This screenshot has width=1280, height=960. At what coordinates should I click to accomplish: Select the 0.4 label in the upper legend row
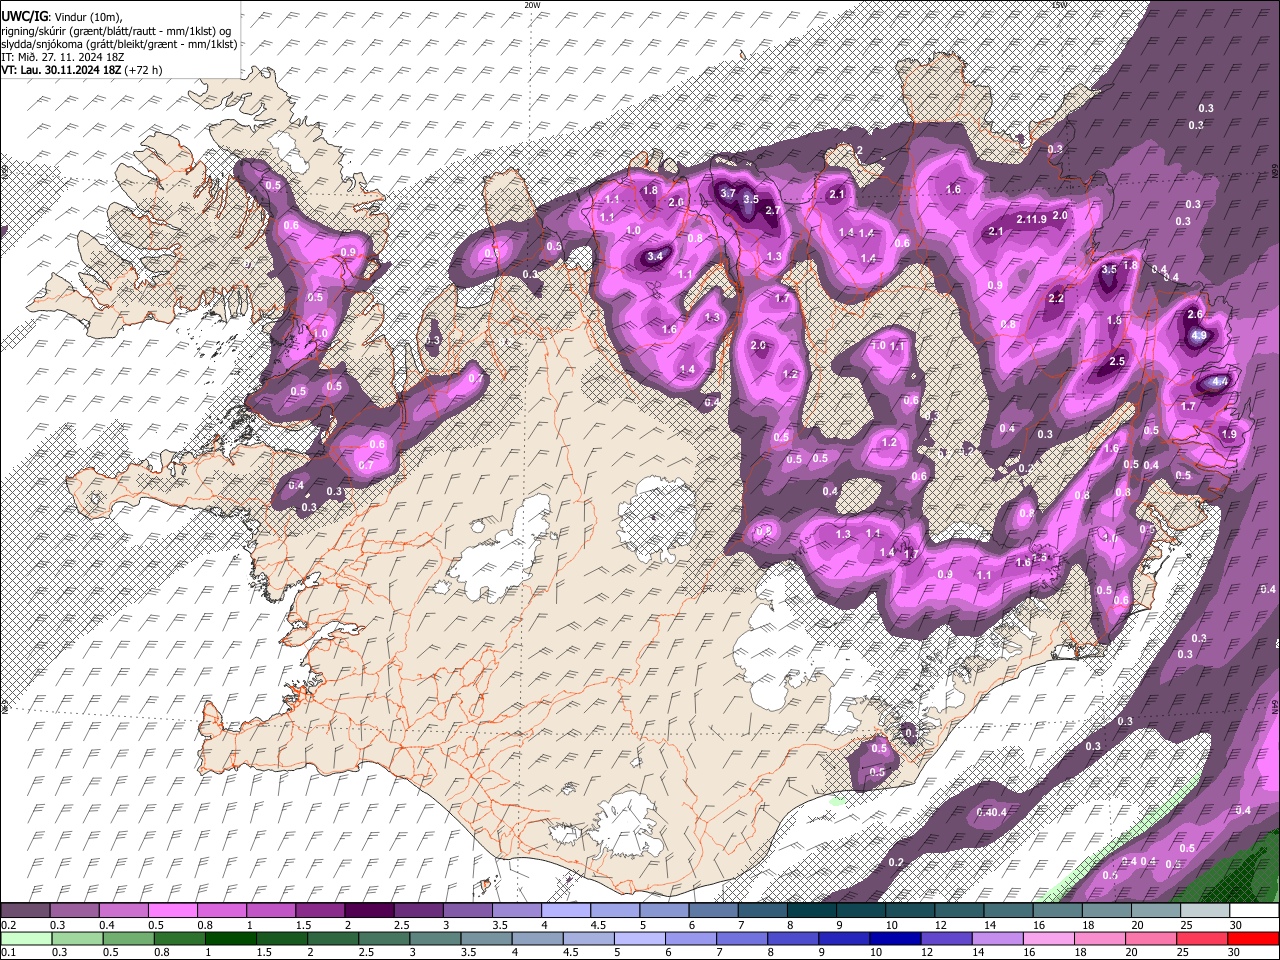pos(107,925)
